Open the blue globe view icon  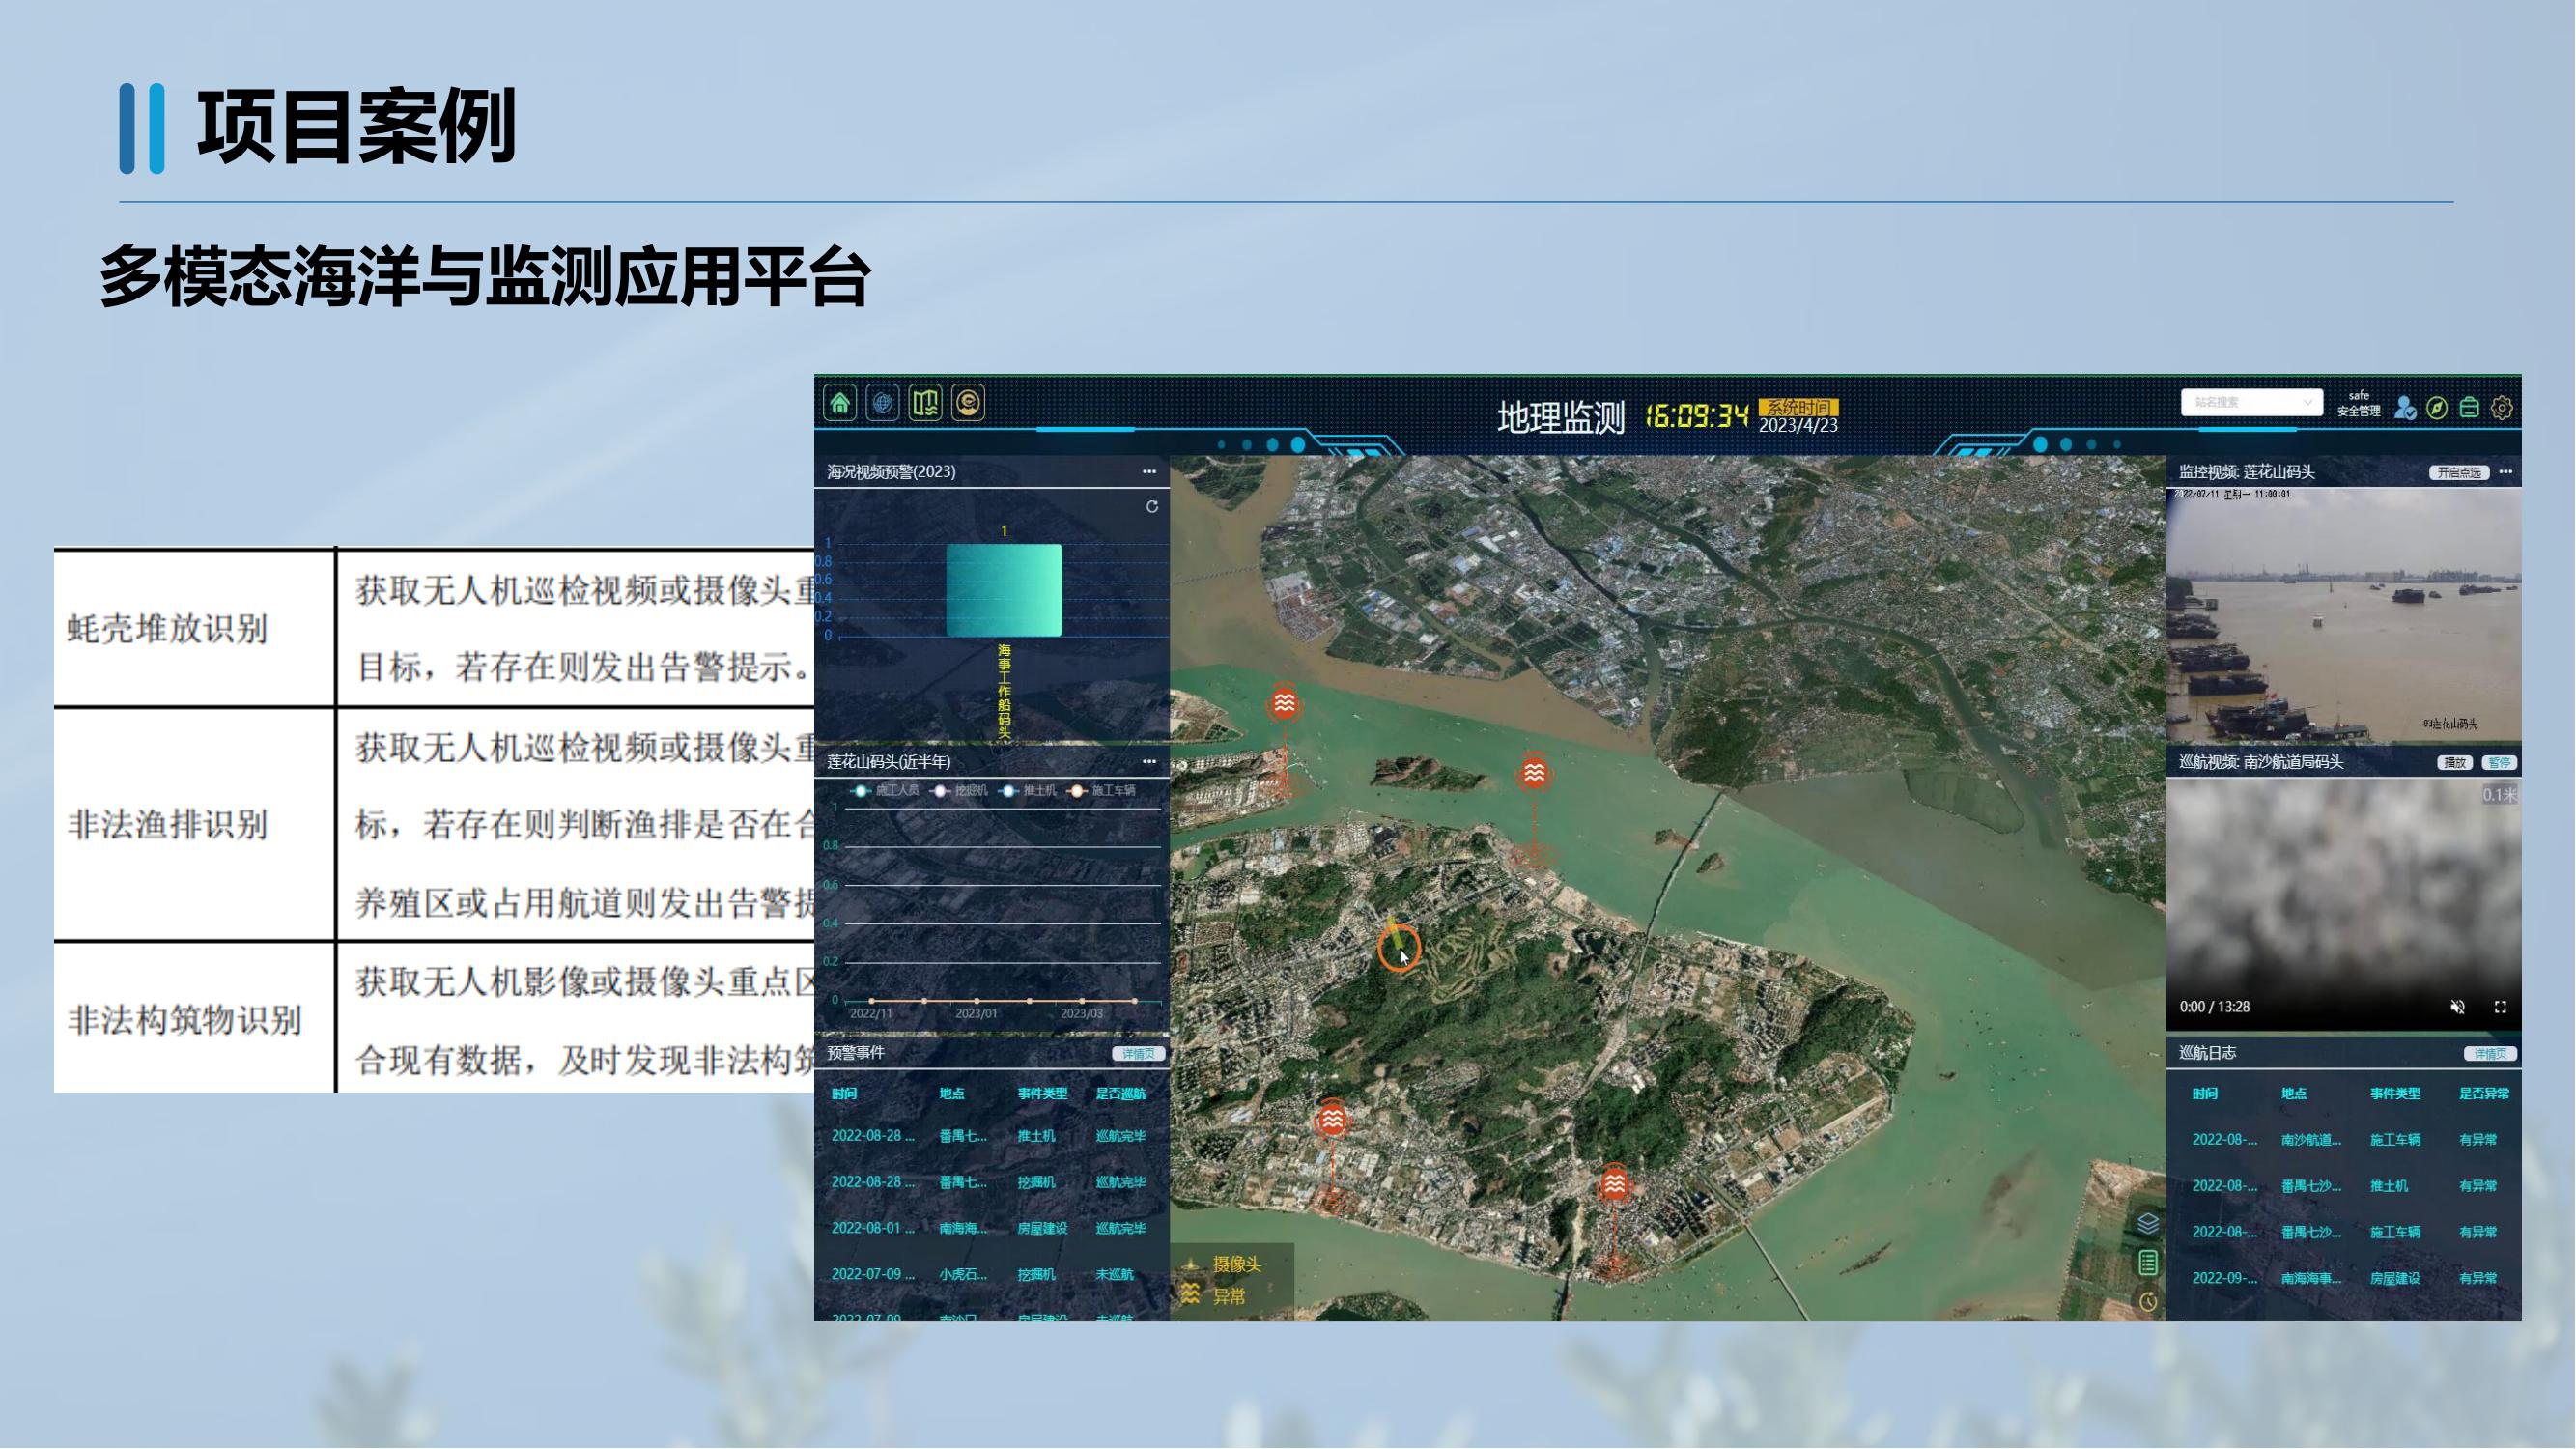tap(882, 403)
